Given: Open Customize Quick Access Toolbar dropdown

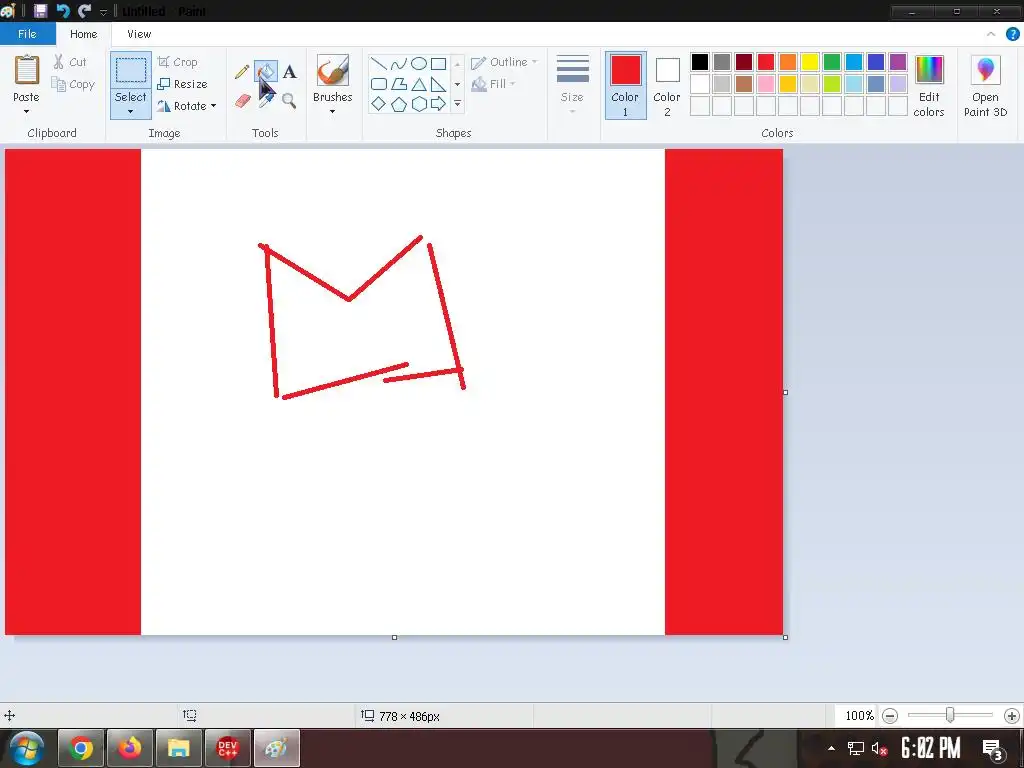Looking at the screenshot, I should 103,12.
